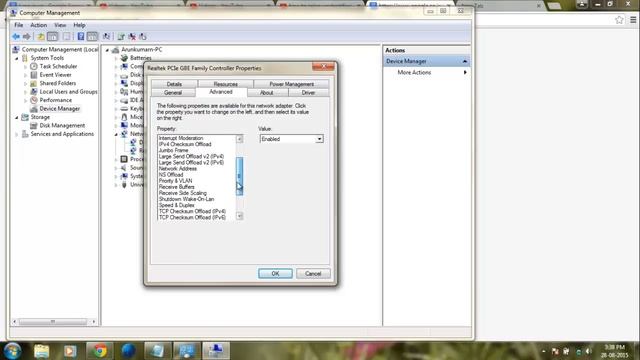Click the Windows Start orb

12,351
